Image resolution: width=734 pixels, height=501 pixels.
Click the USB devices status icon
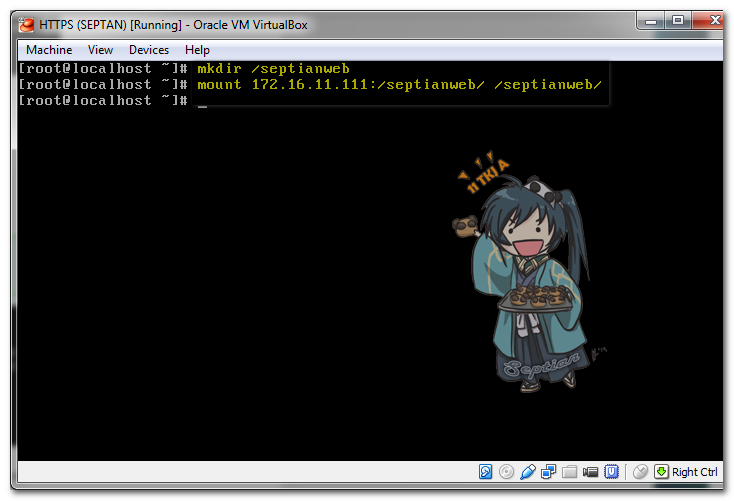(528, 472)
